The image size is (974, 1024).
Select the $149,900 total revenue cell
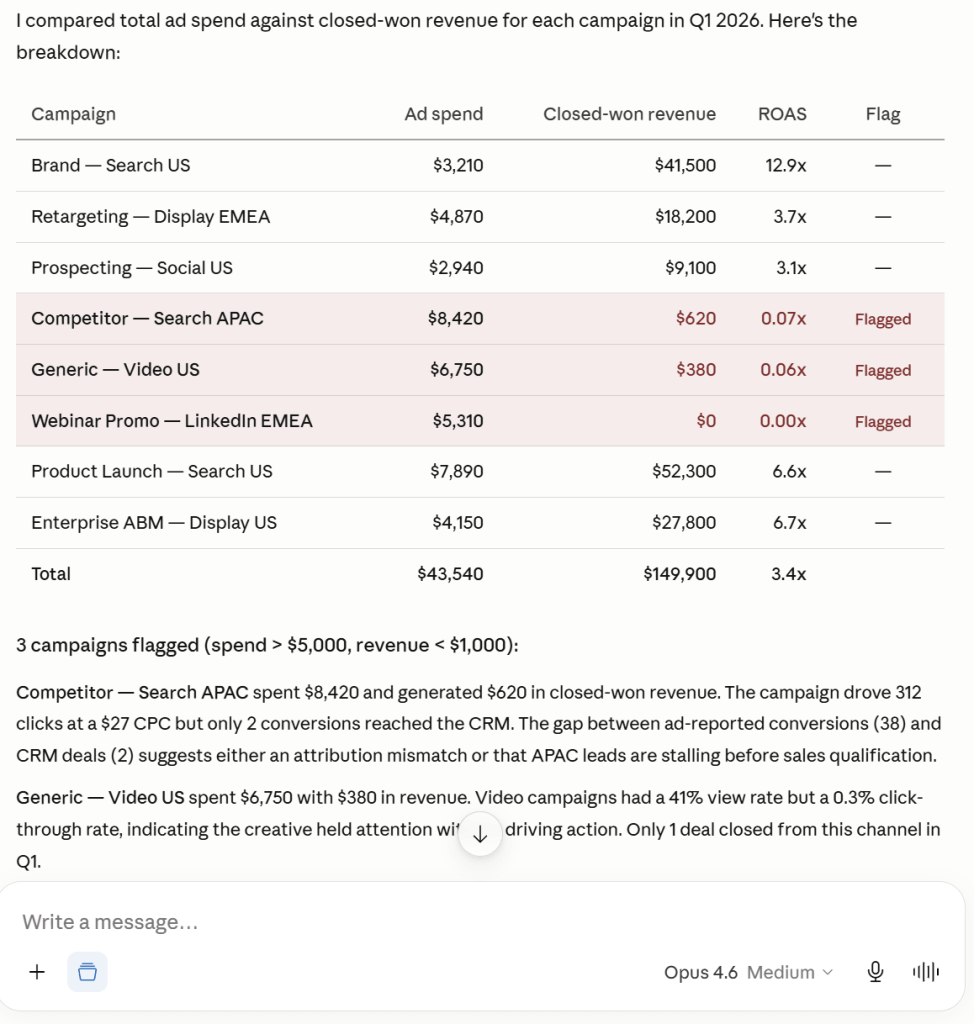pyautogui.click(x=680, y=573)
